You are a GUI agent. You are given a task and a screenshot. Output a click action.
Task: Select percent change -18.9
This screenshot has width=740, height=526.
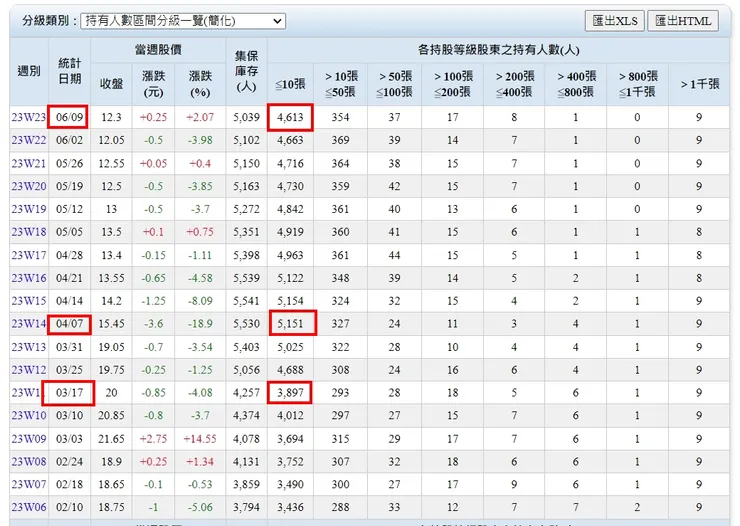pyautogui.click(x=200, y=324)
